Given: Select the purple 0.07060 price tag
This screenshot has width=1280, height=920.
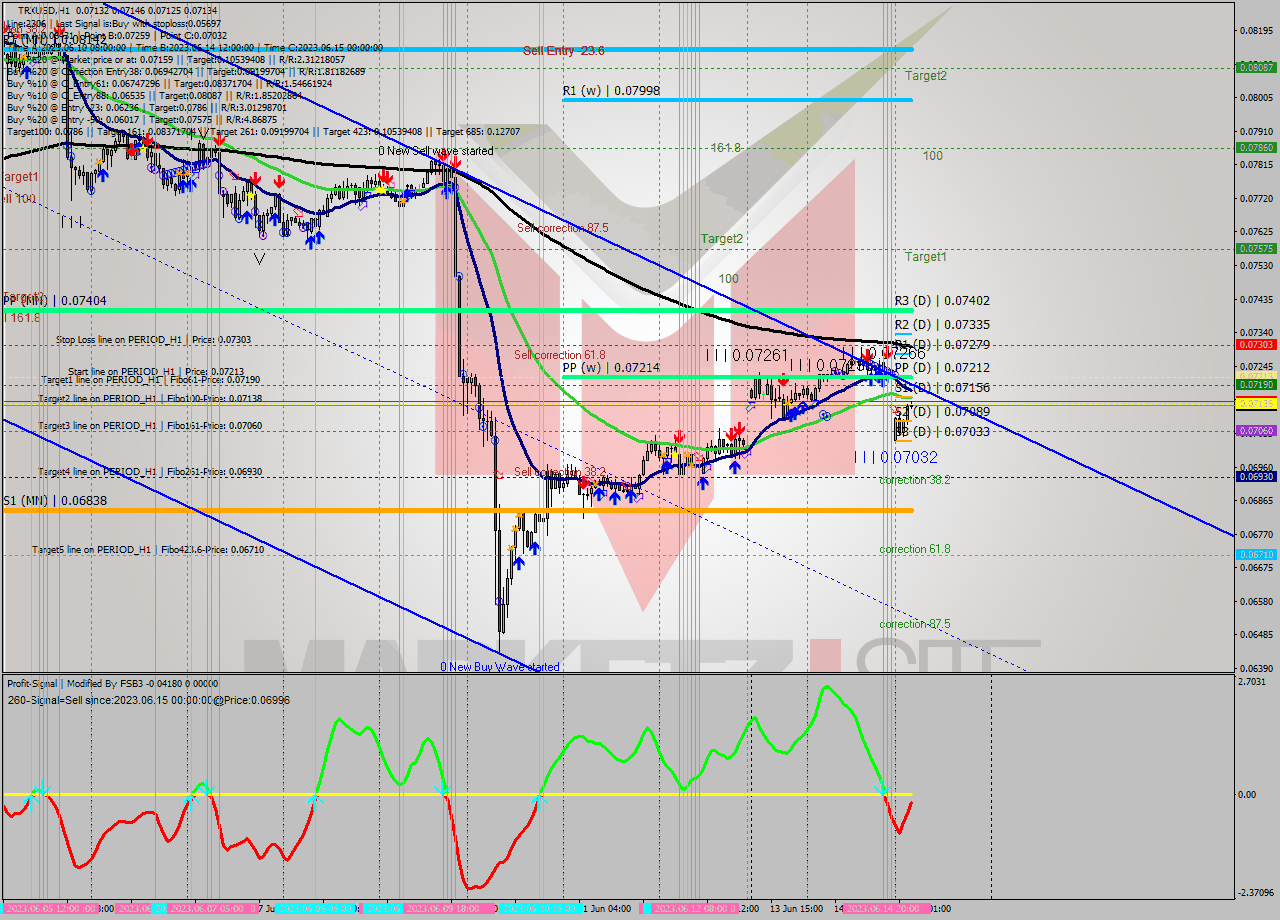Looking at the screenshot, I should (1256, 430).
